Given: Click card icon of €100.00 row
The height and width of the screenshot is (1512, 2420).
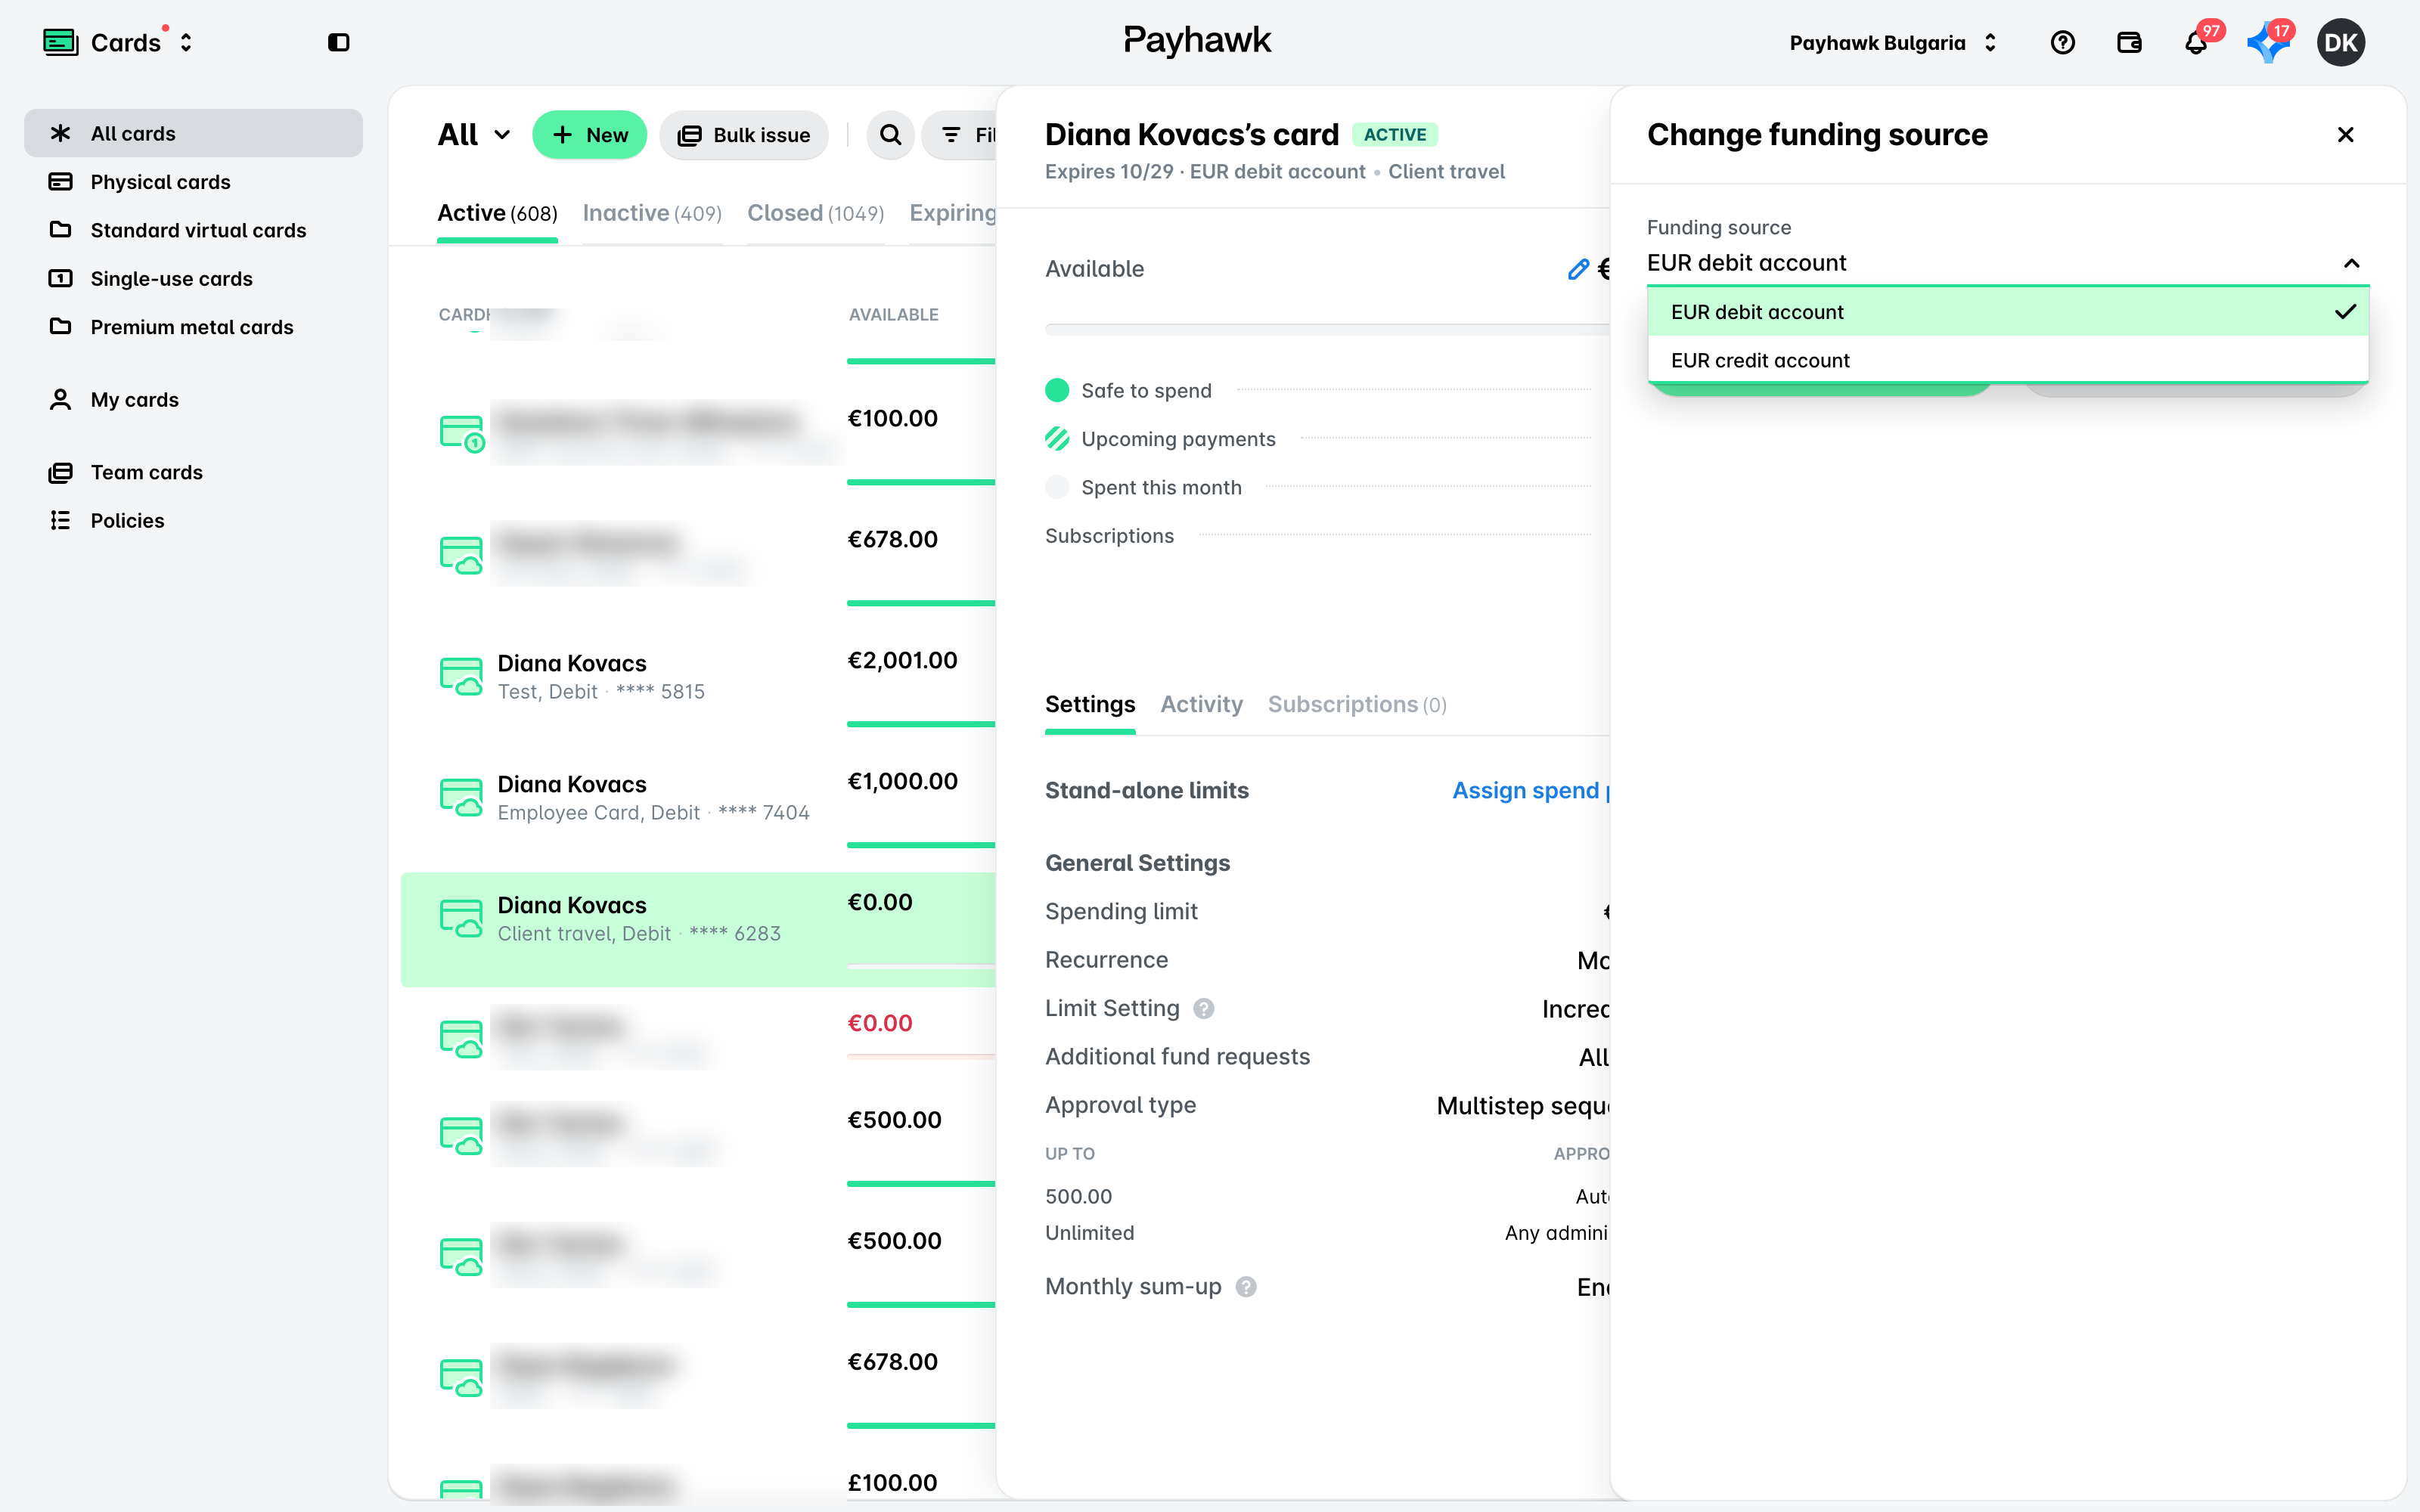Looking at the screenshot, I should [x=462, y=434].
